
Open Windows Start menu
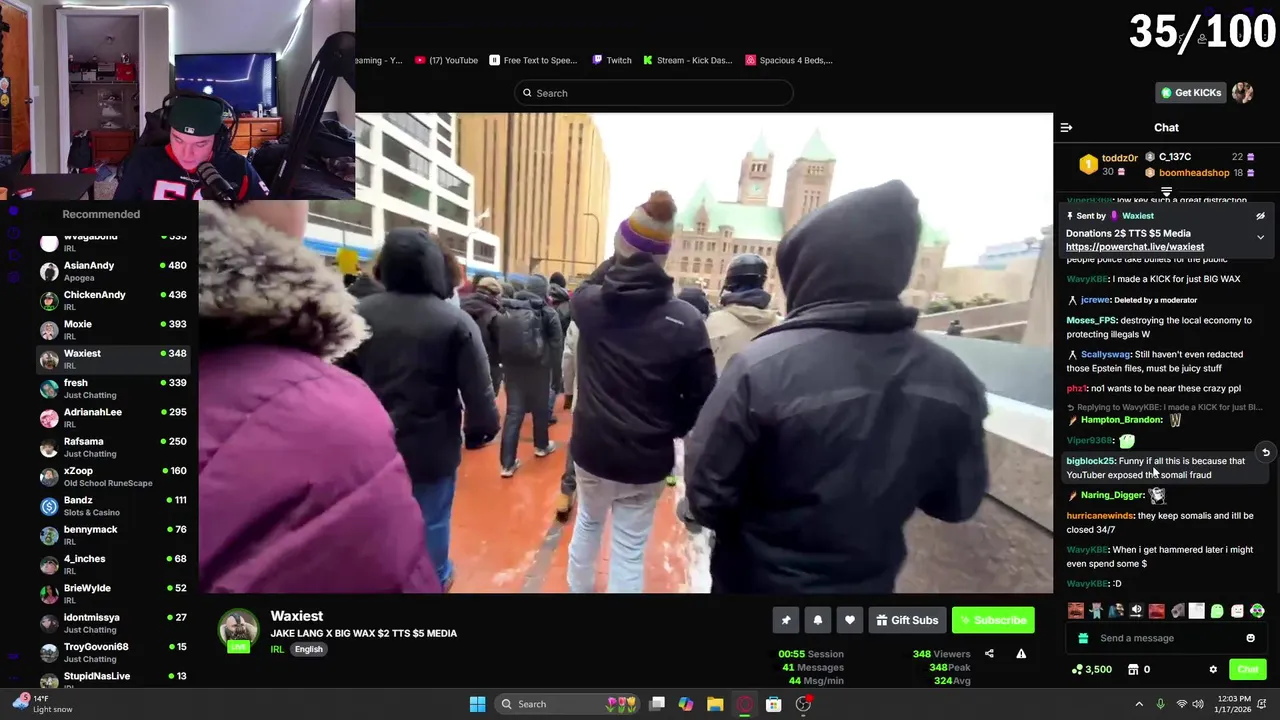click(x=477, y=704)
